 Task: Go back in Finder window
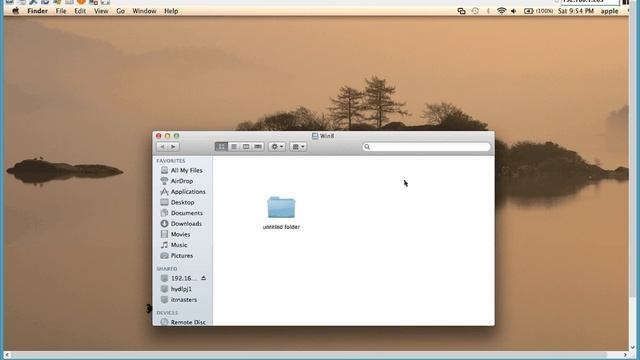(x=162, y=147)
